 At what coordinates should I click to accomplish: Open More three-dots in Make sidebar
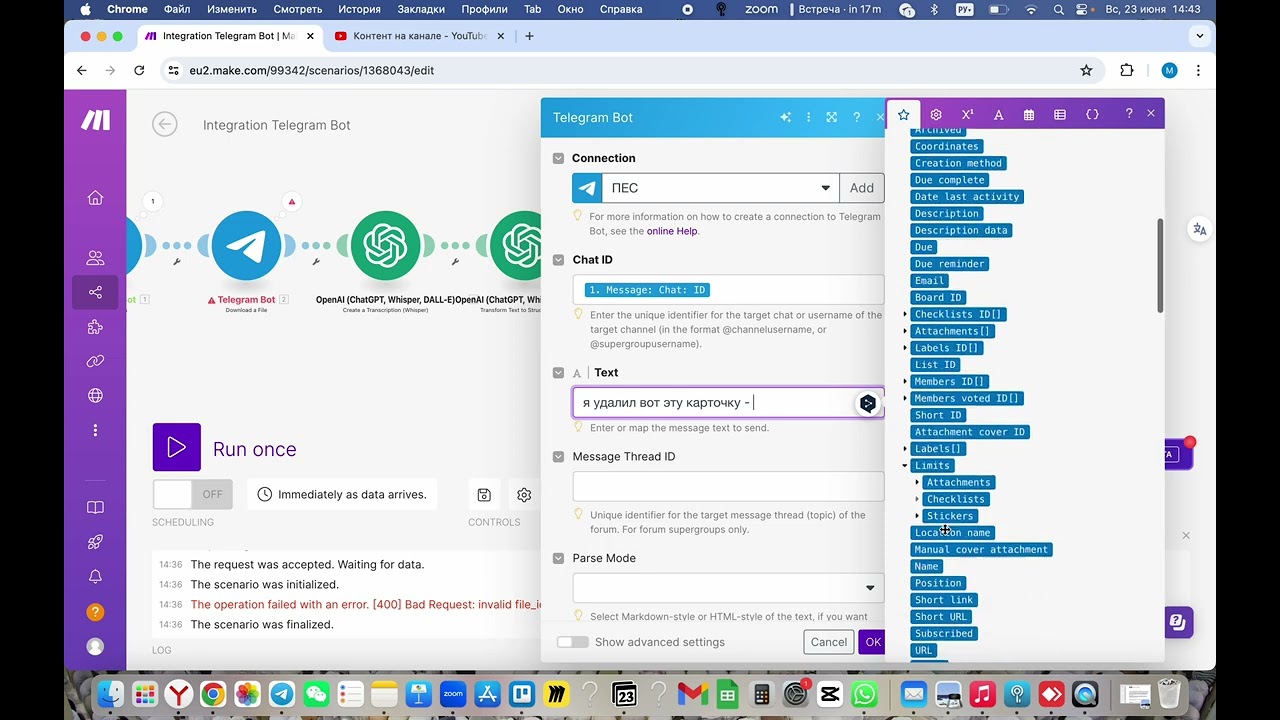(95, 430)
